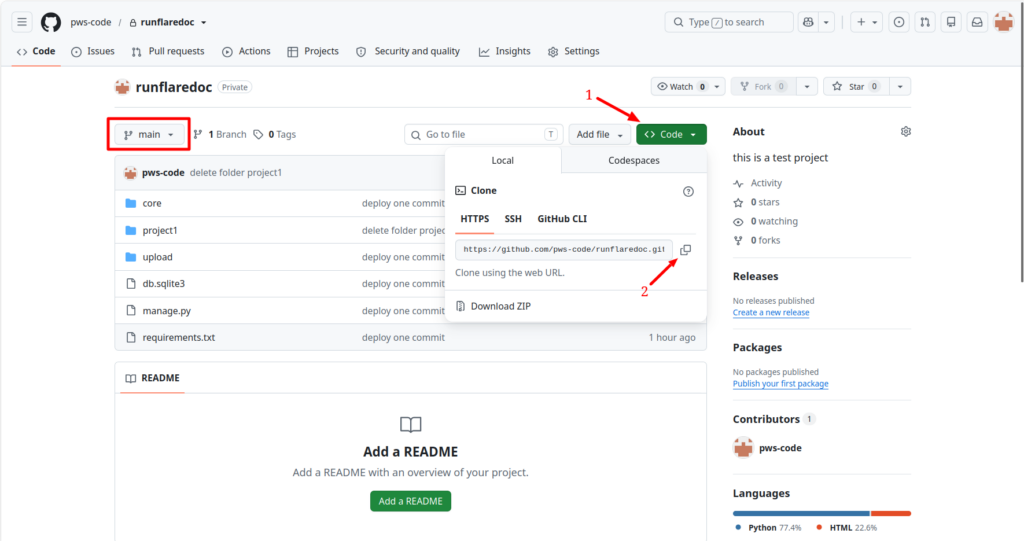
Task: Open the Issues inbox icon in header
Action: coord(899,22)
